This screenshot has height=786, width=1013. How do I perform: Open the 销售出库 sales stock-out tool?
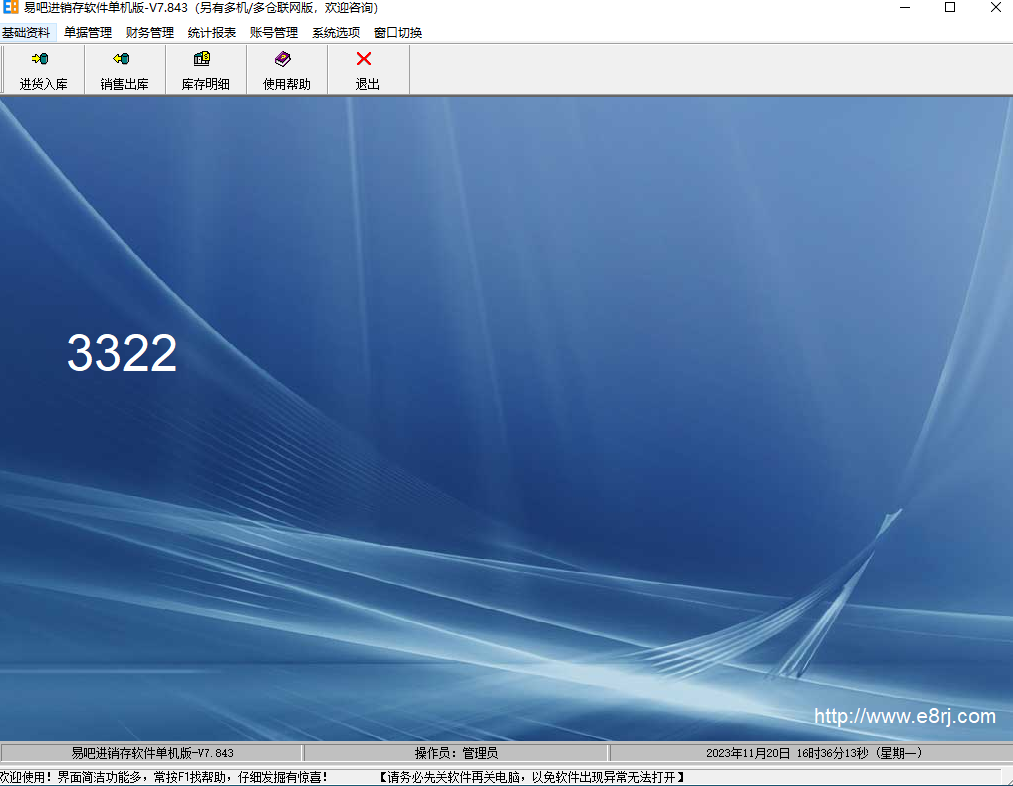point(125,70)
